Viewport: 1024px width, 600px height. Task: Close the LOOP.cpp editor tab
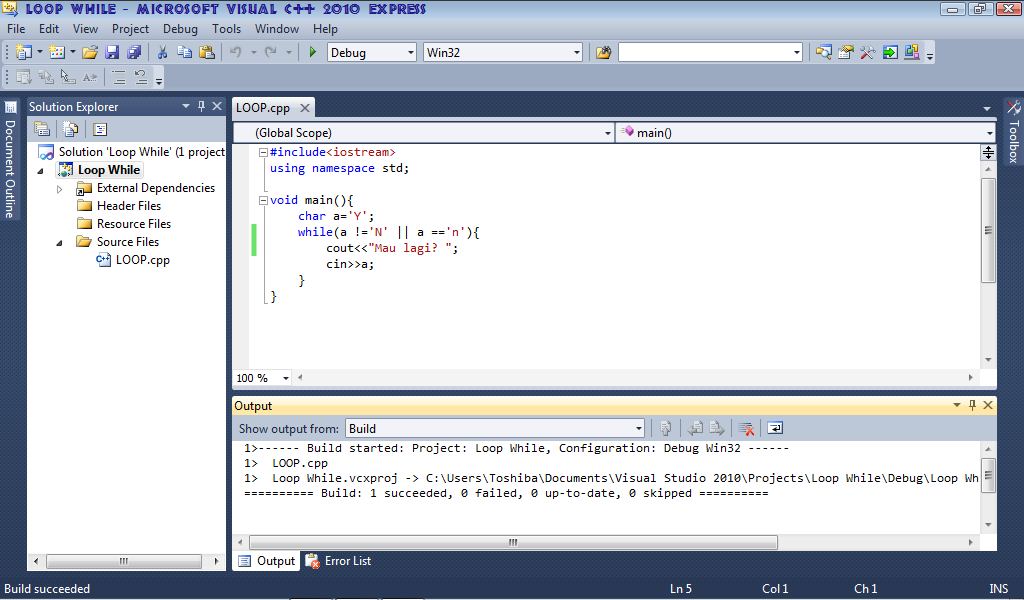pos(304,108)
